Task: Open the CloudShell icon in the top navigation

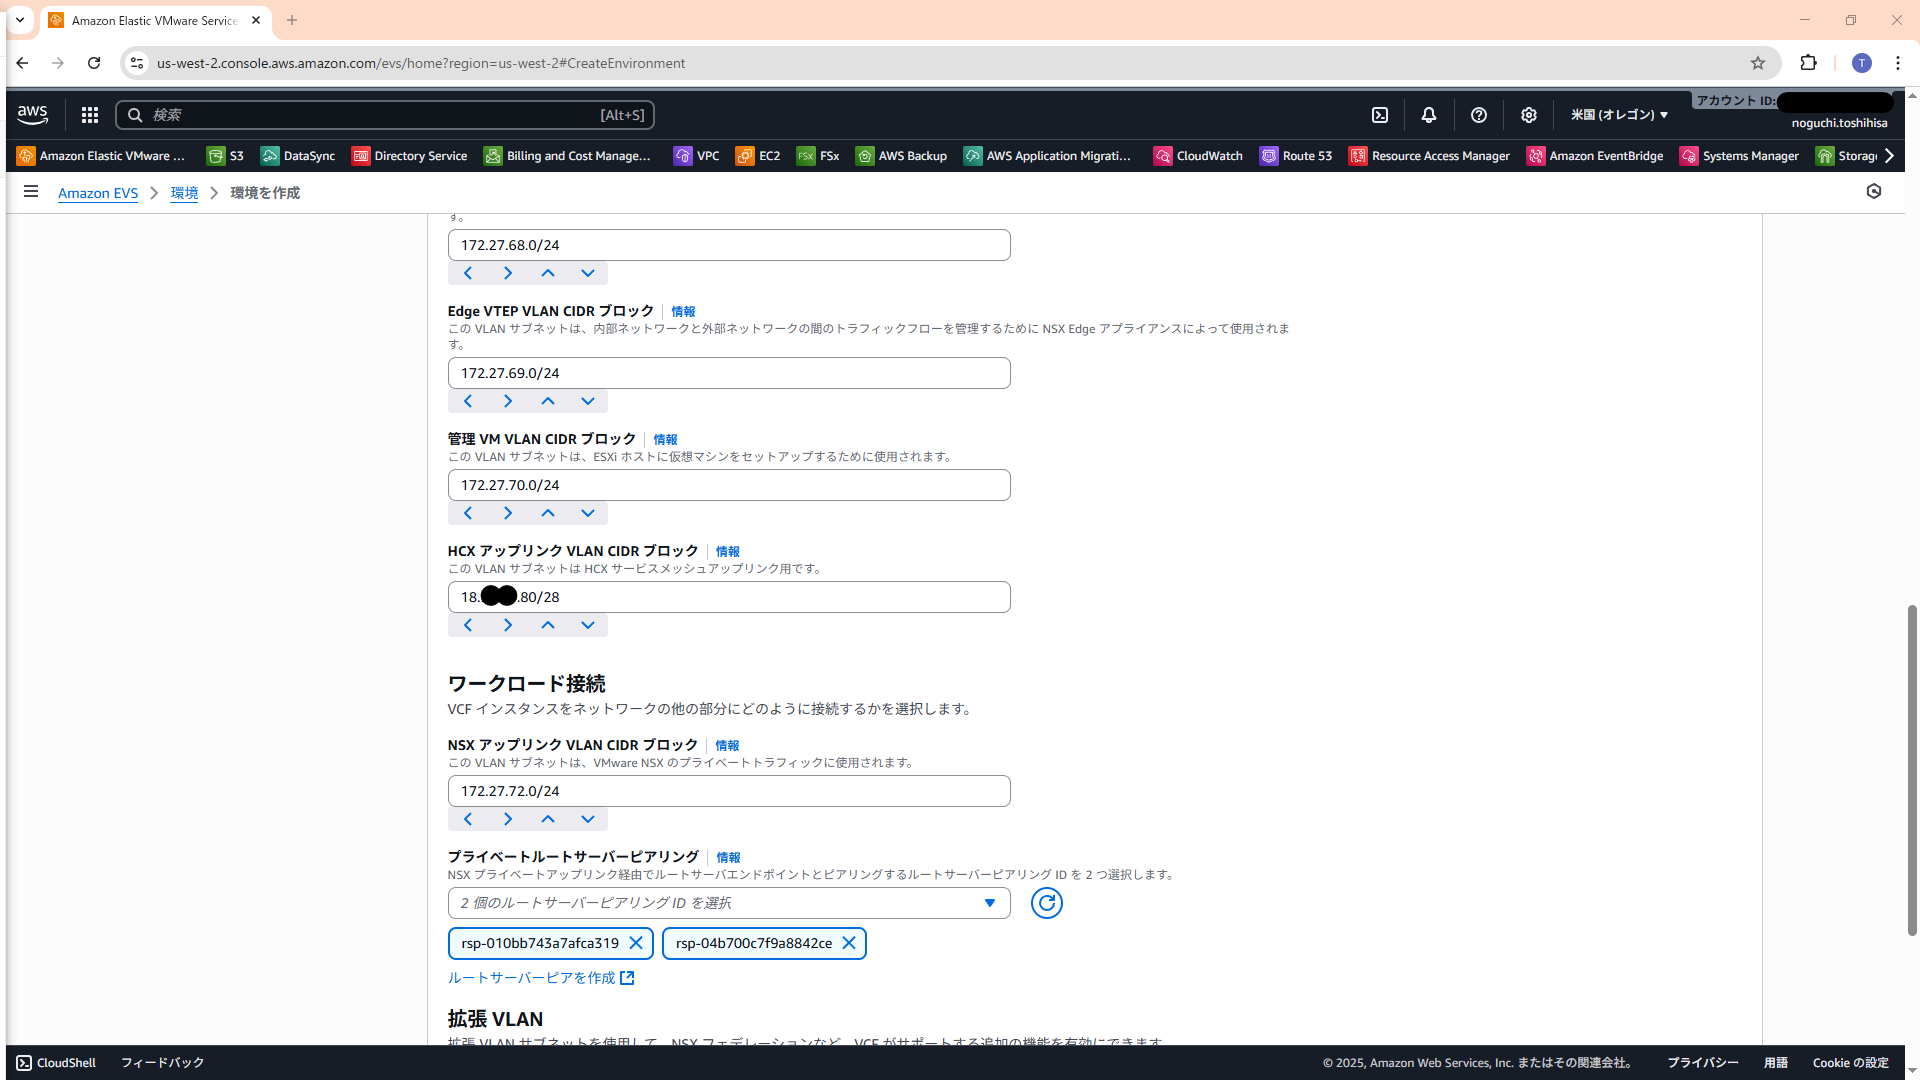Action: [1380, 115]
